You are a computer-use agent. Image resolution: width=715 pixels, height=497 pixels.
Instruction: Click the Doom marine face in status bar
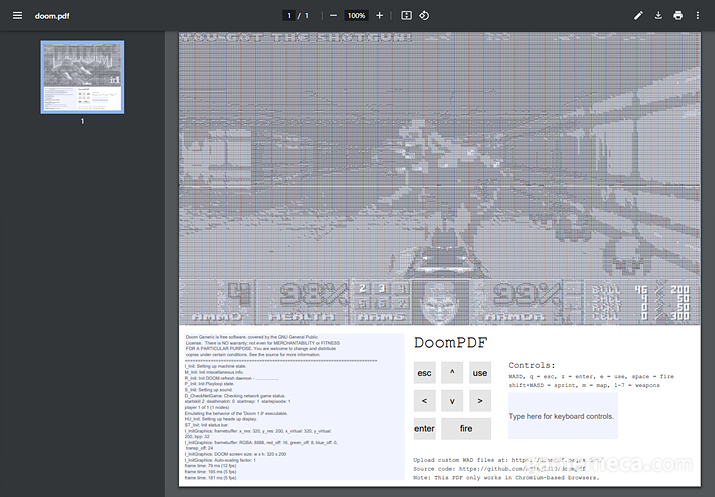pyautogui.click(x=441, y=302)
